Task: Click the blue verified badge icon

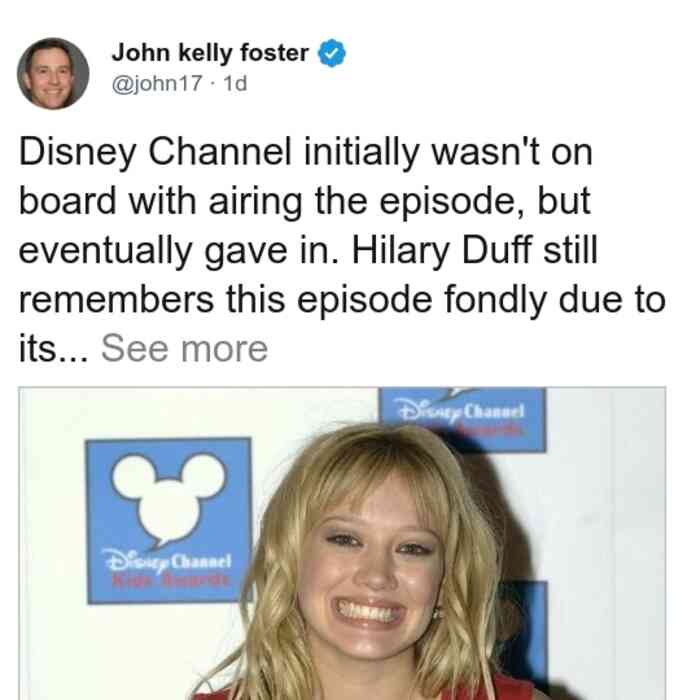Action: (x=332, y=53)
